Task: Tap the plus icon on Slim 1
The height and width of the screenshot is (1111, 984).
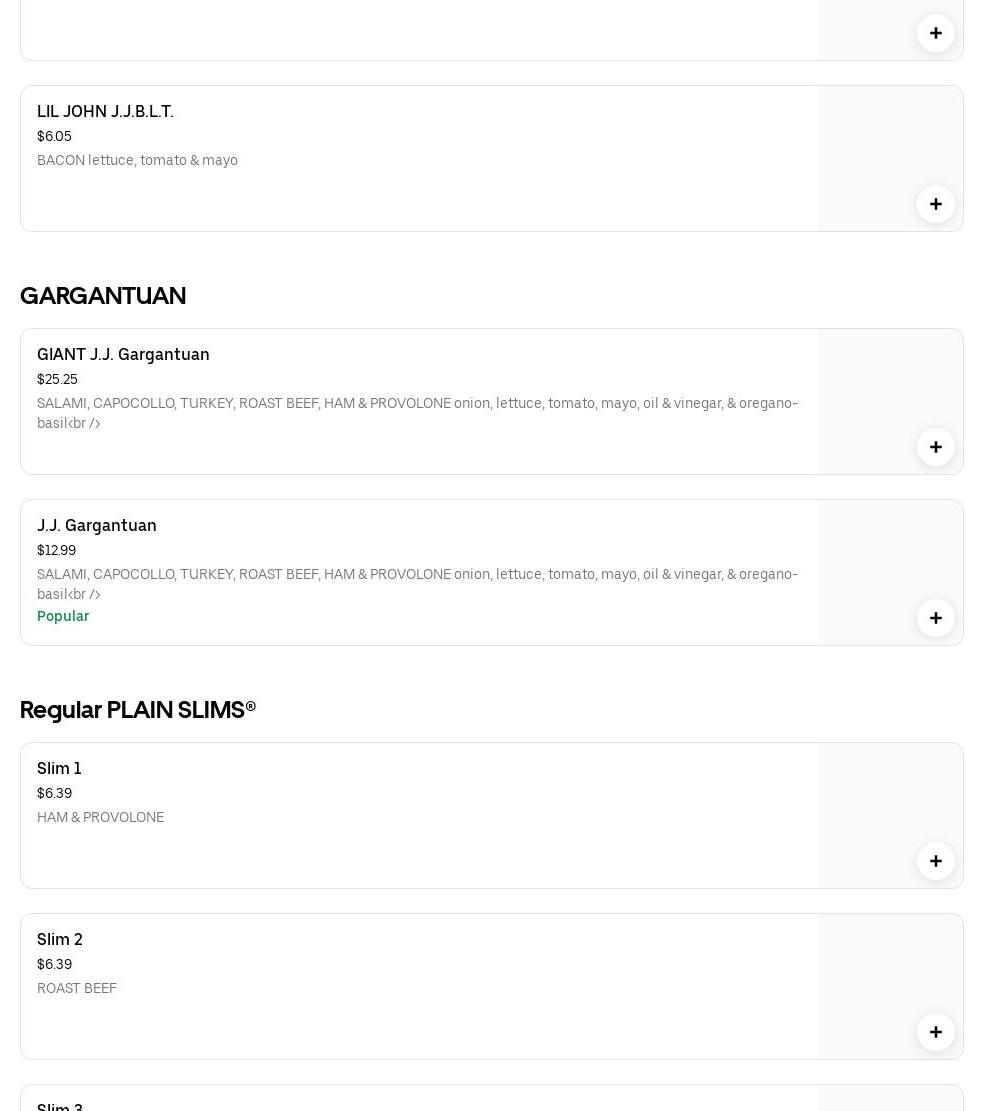Action: 935,861
